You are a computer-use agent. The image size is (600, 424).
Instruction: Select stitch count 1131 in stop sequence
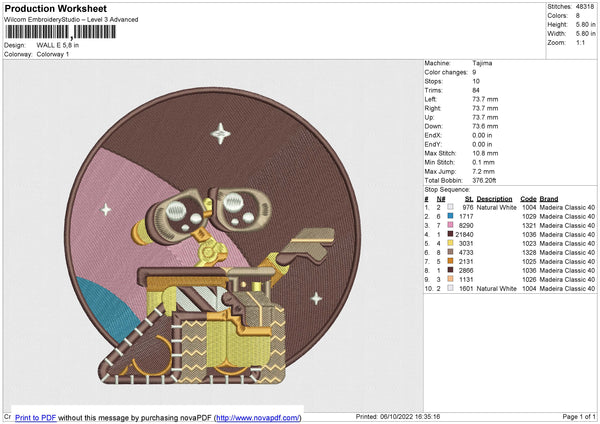[466, 279]
